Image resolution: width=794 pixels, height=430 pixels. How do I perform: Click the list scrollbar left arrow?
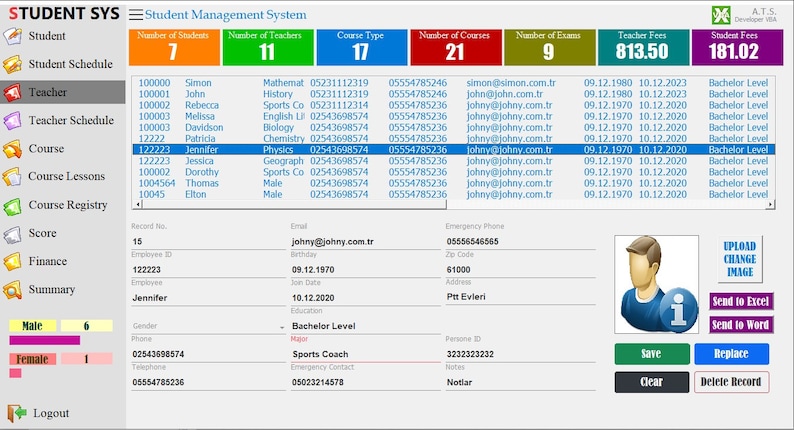137,205
